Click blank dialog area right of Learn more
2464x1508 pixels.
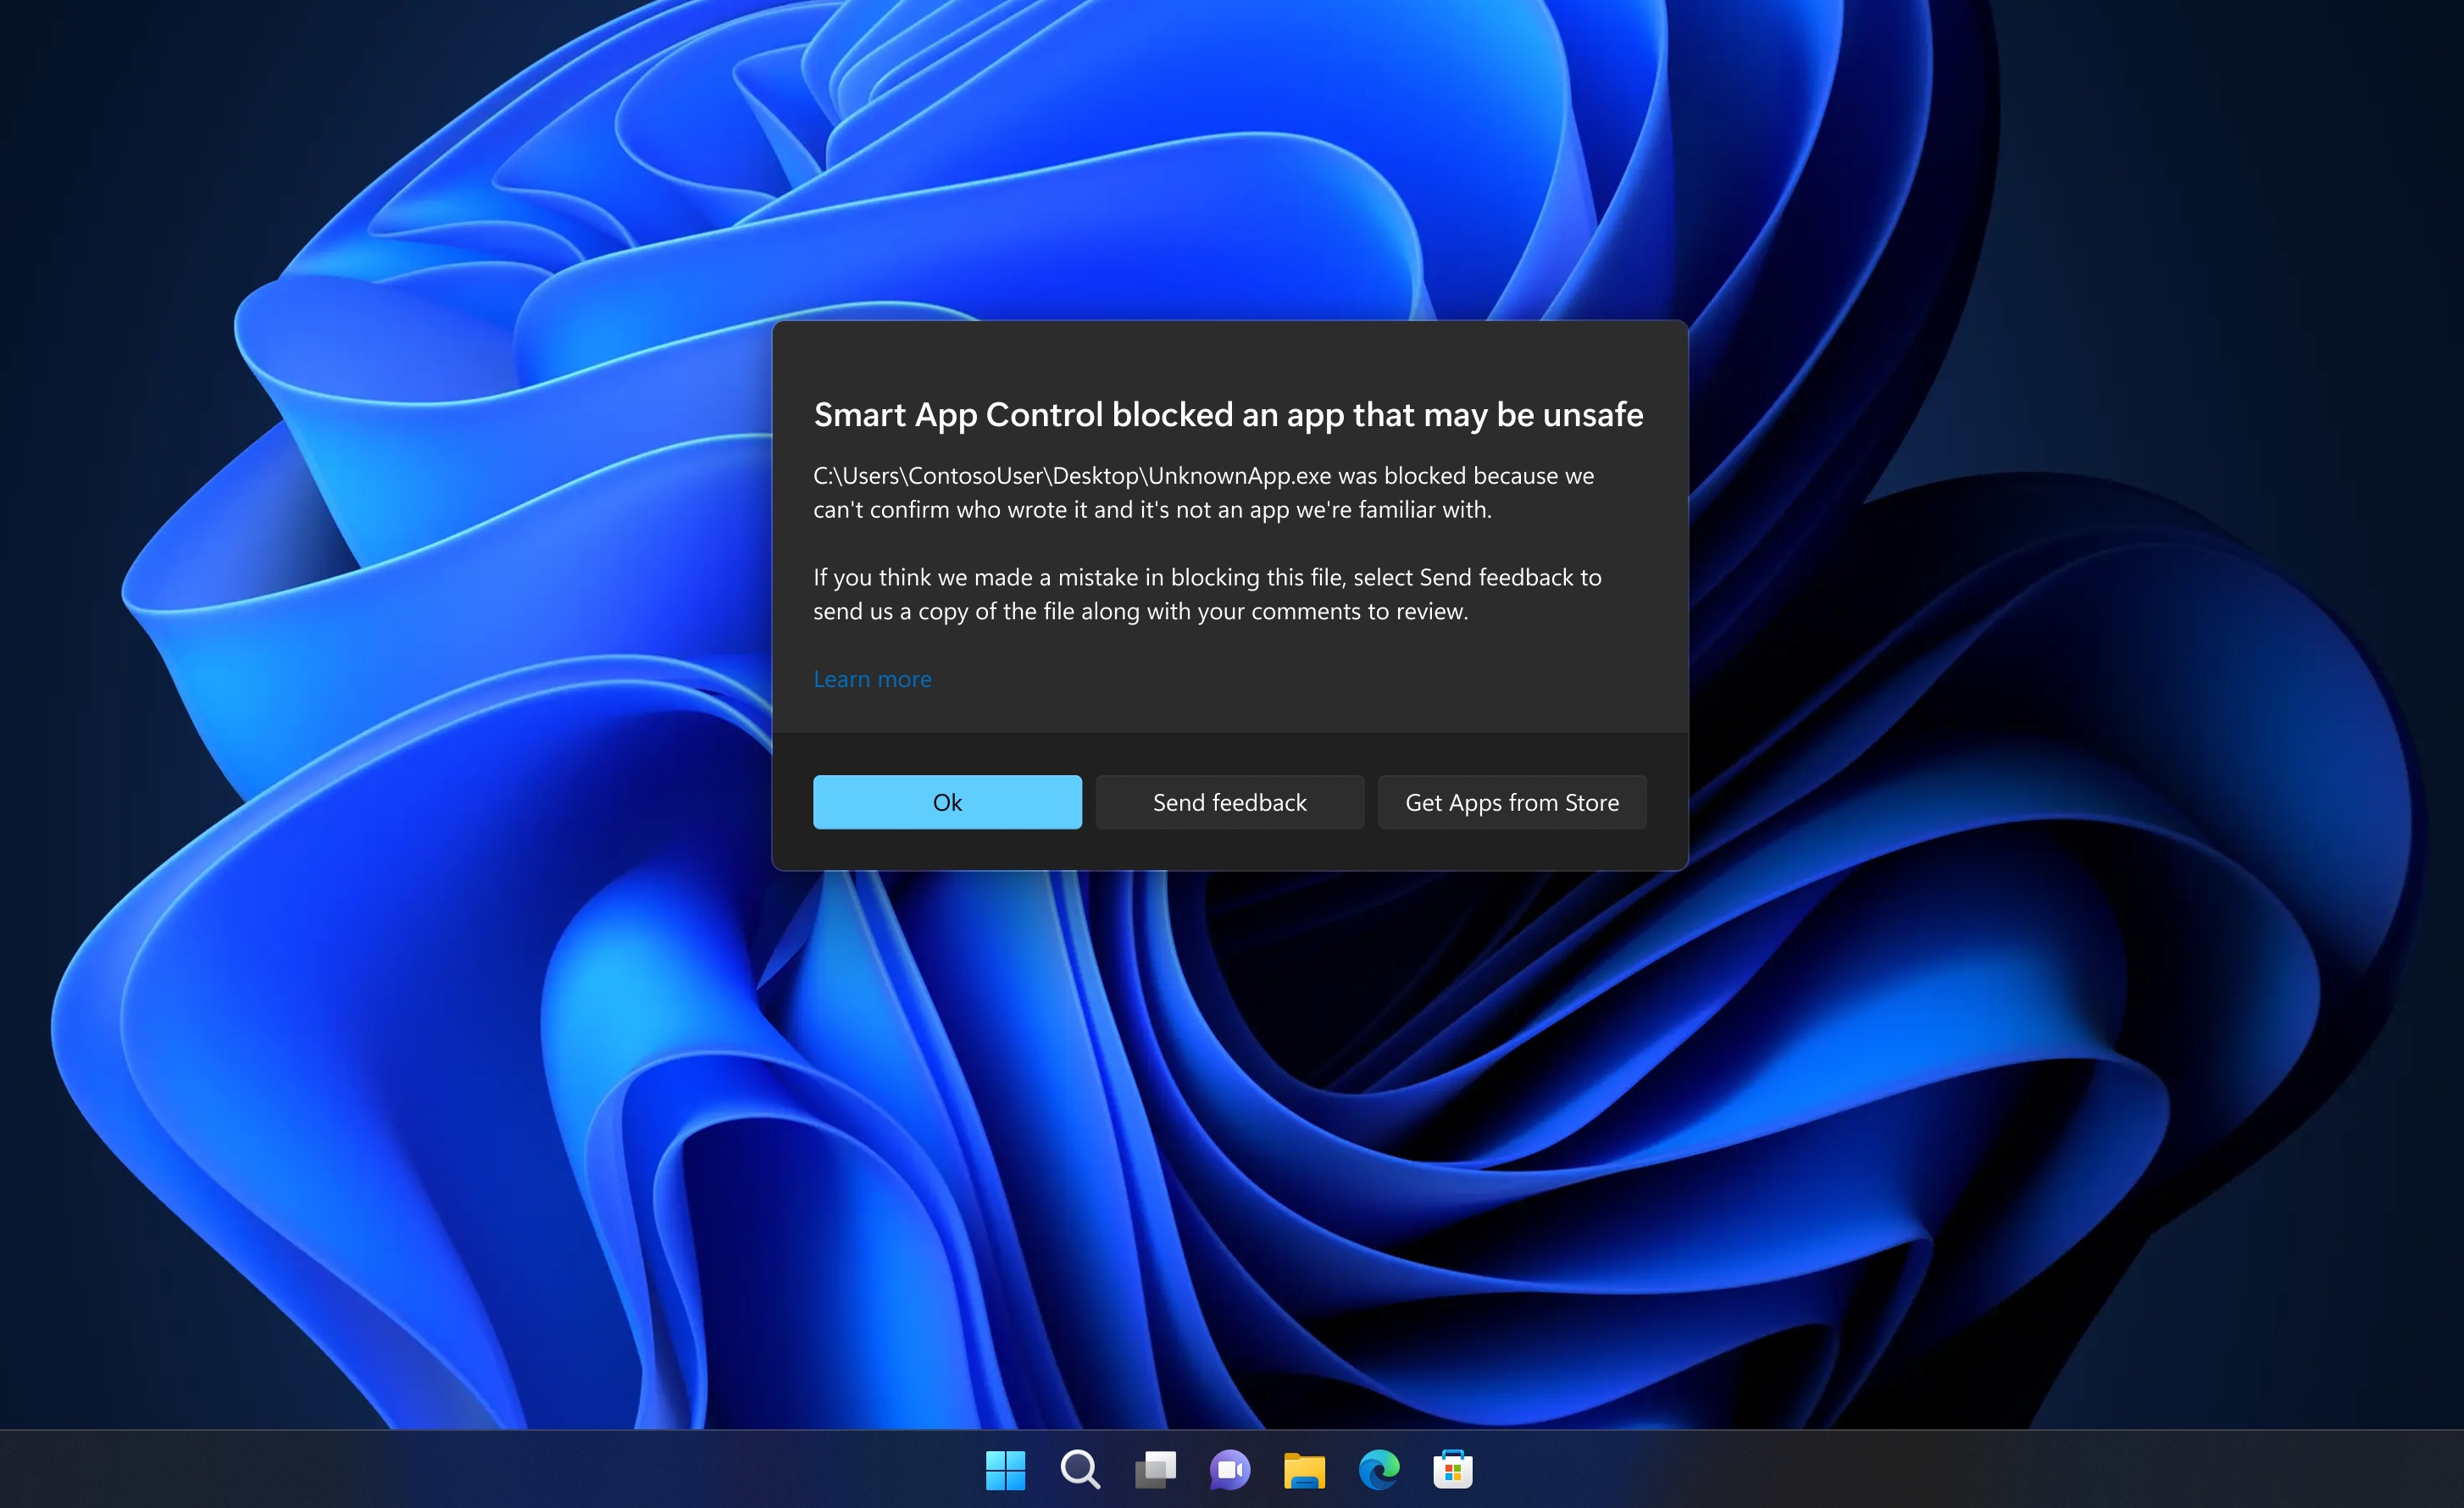tap(1300, 679)
